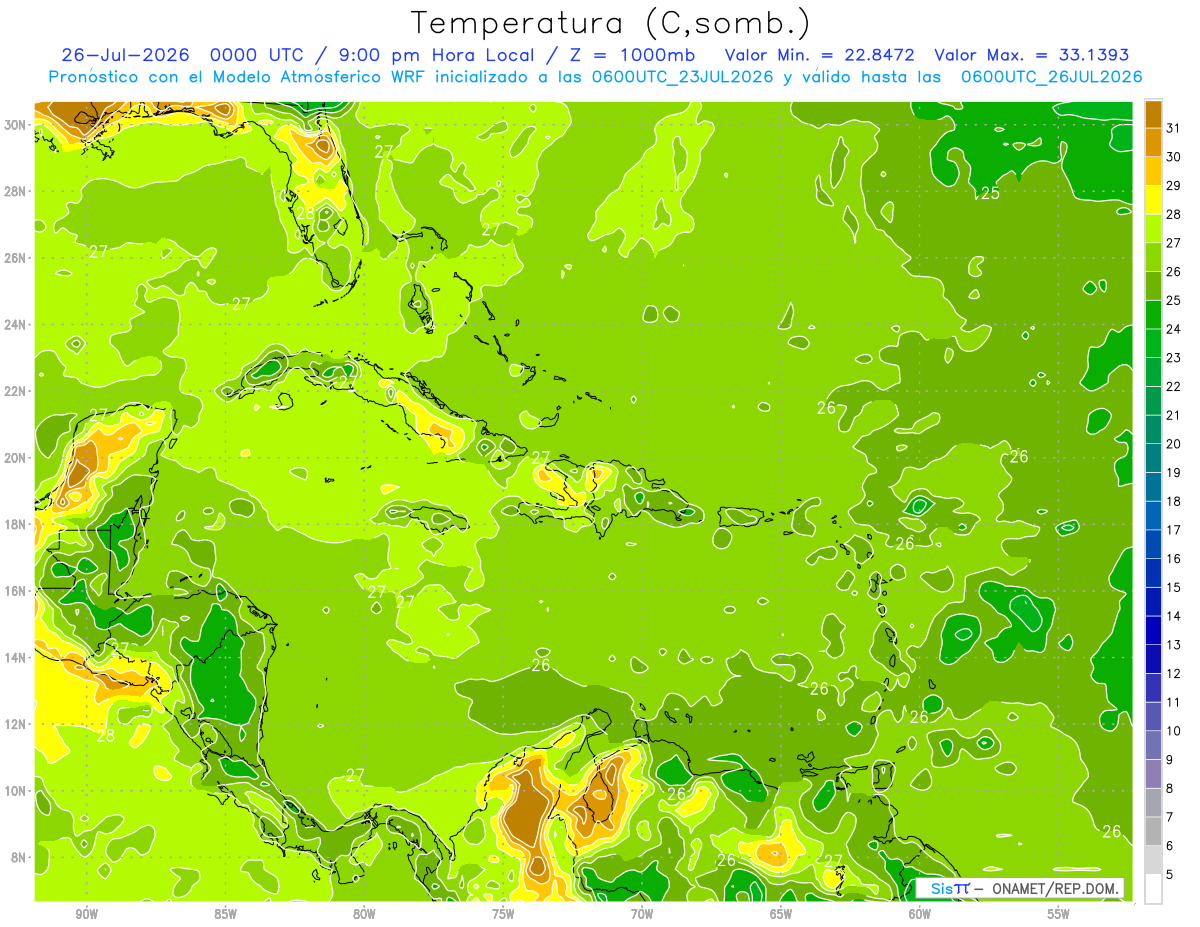Click the "75W" longitude label
The height and width of the screenshot is (927, 1200).
pyautogui.click(x=503, y=914)
